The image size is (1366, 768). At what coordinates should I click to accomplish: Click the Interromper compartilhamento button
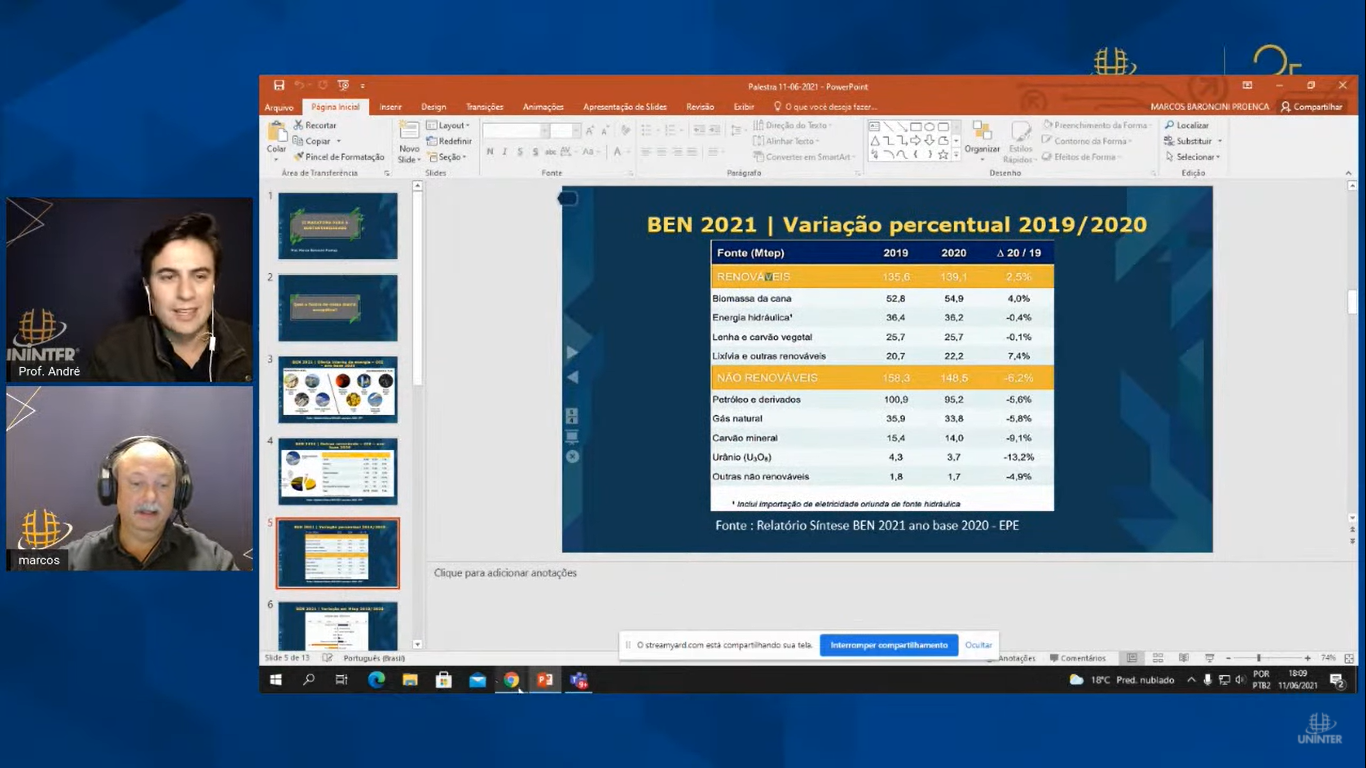pos(888,645)
